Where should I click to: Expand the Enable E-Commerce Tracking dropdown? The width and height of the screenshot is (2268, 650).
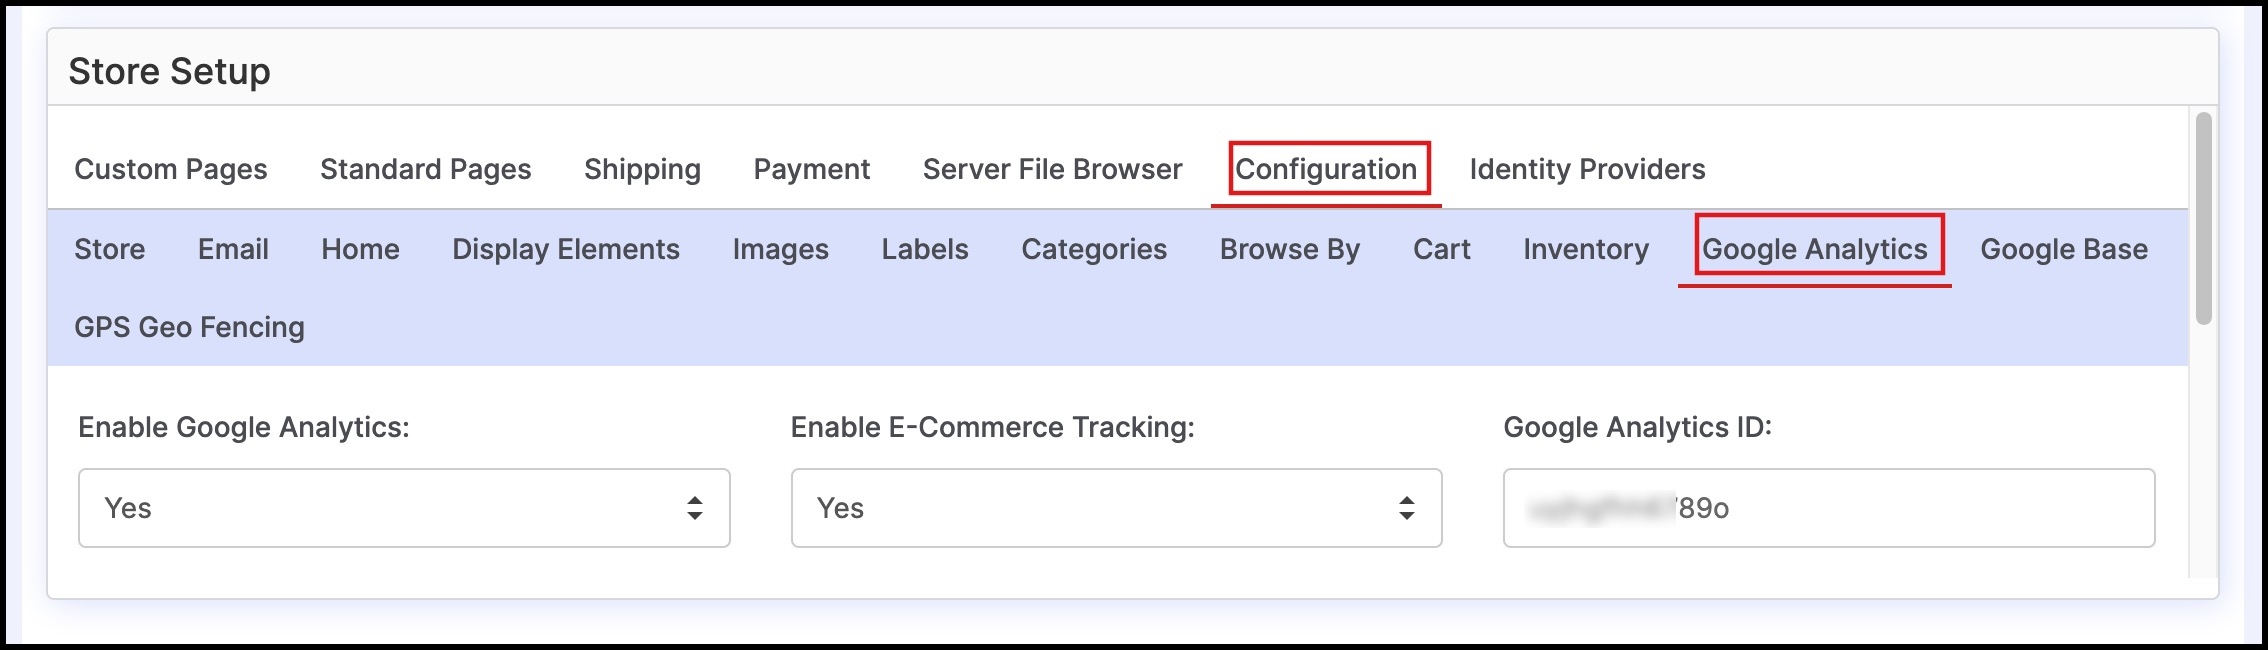1116,508
